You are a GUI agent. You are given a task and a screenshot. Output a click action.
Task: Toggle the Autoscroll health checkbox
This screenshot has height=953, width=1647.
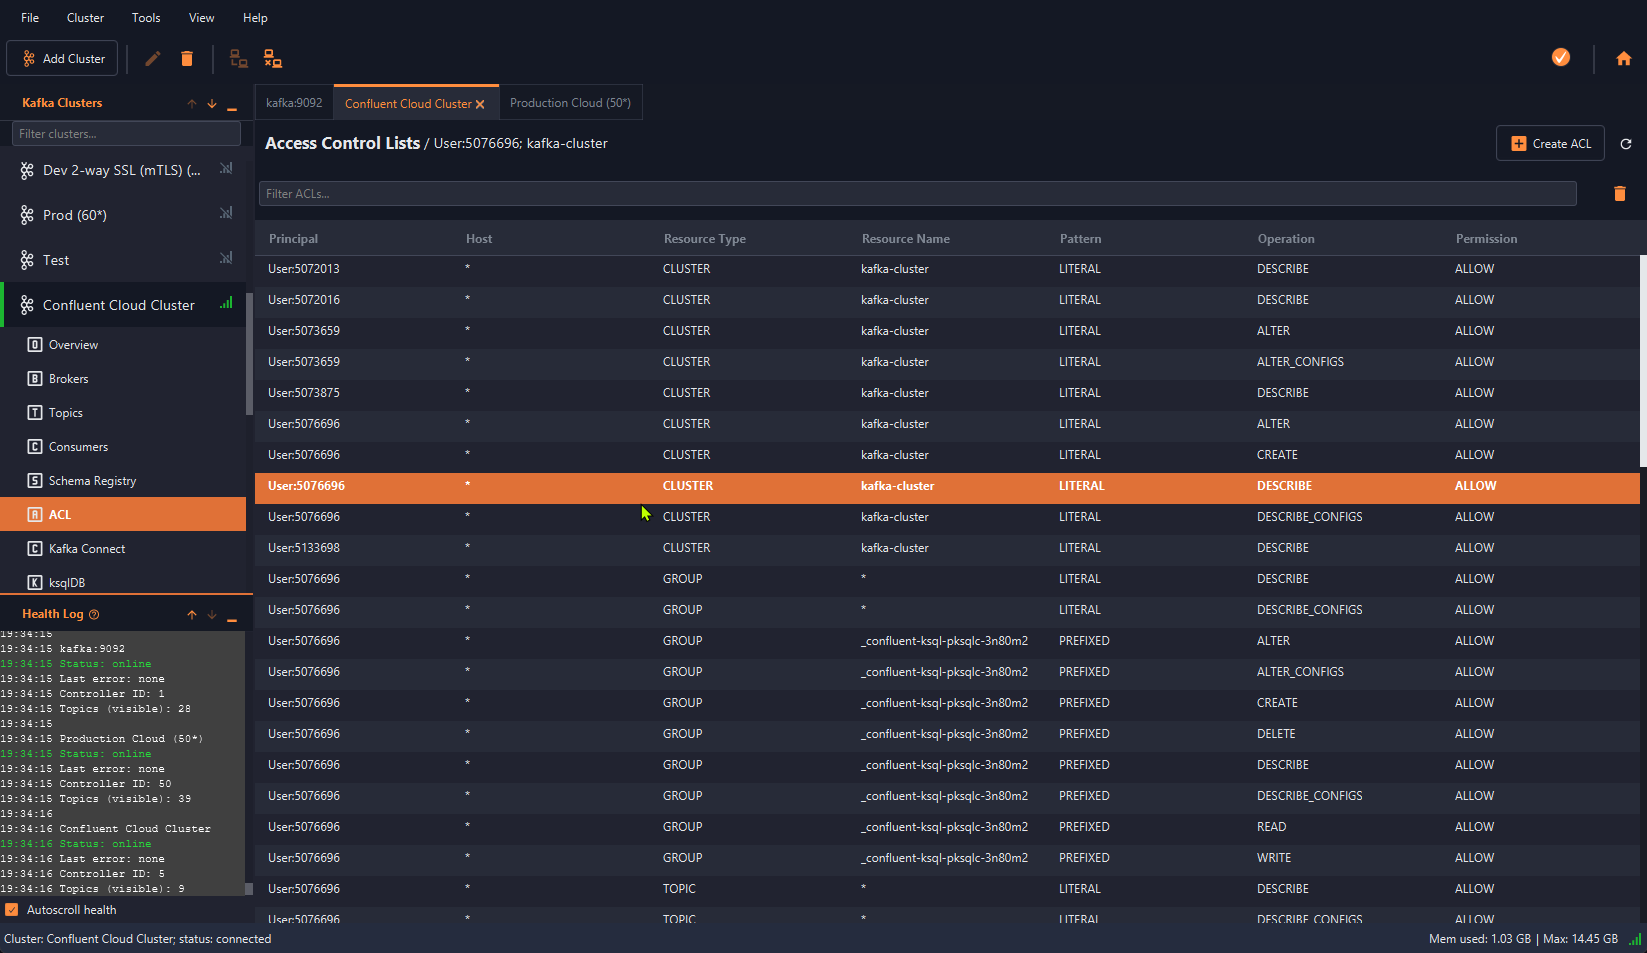[12, 910]
